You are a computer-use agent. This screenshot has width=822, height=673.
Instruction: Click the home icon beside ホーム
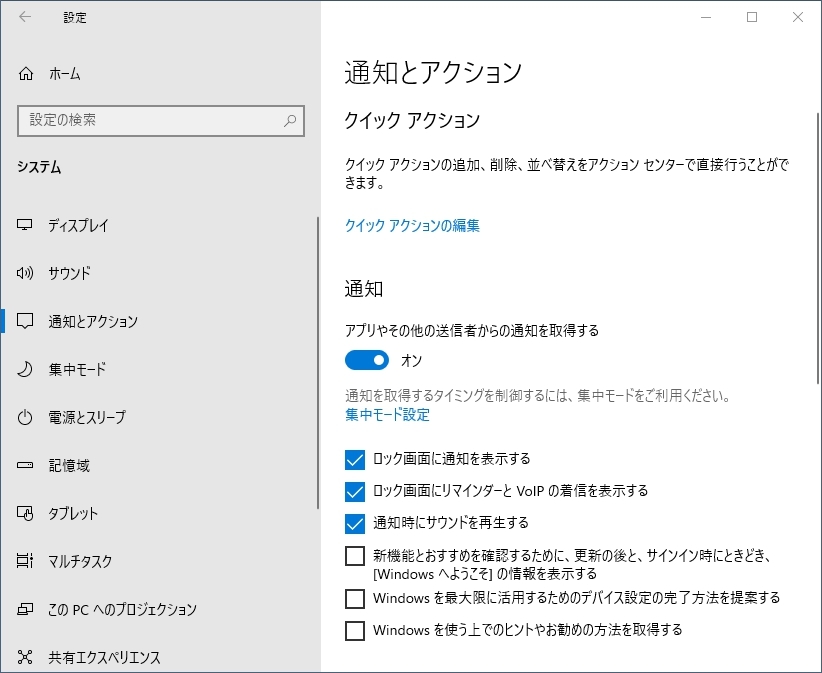tap(26, 74)
